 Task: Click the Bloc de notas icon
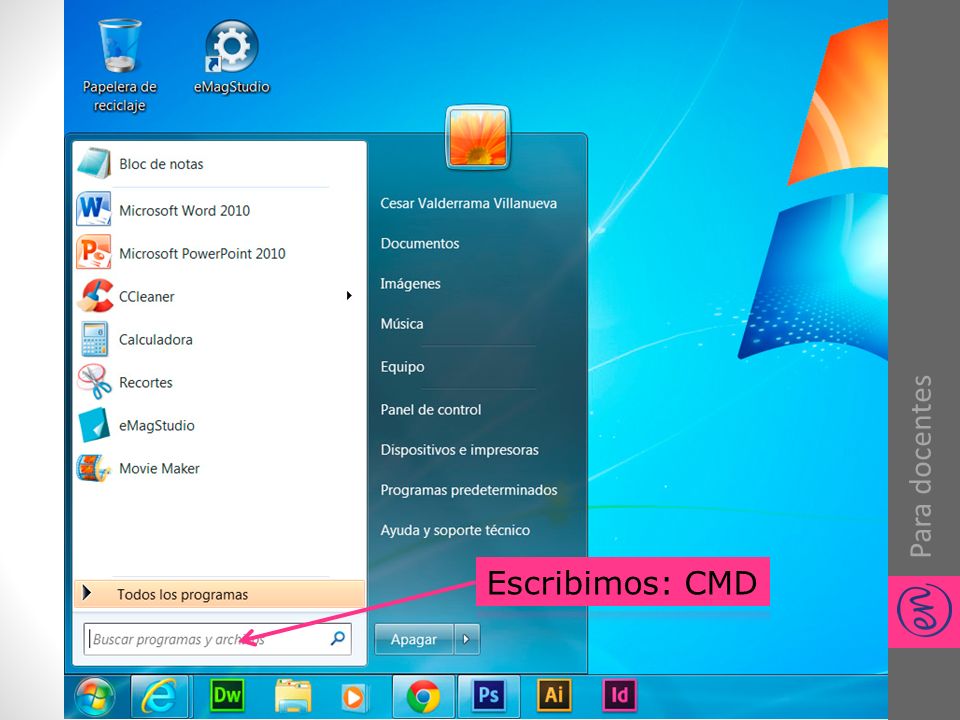(94, 163)
